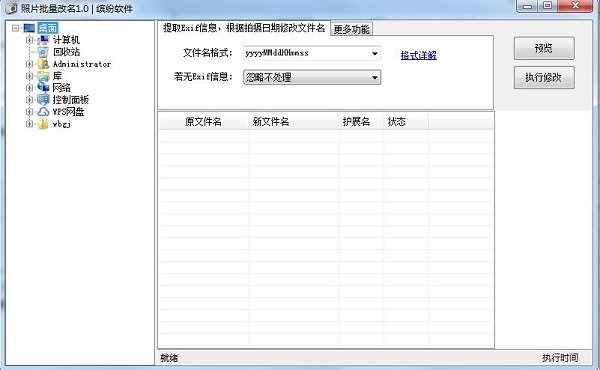Select the 计算机 tree label
The height and width of the screenshot is (370, 600).
(66, 40)
